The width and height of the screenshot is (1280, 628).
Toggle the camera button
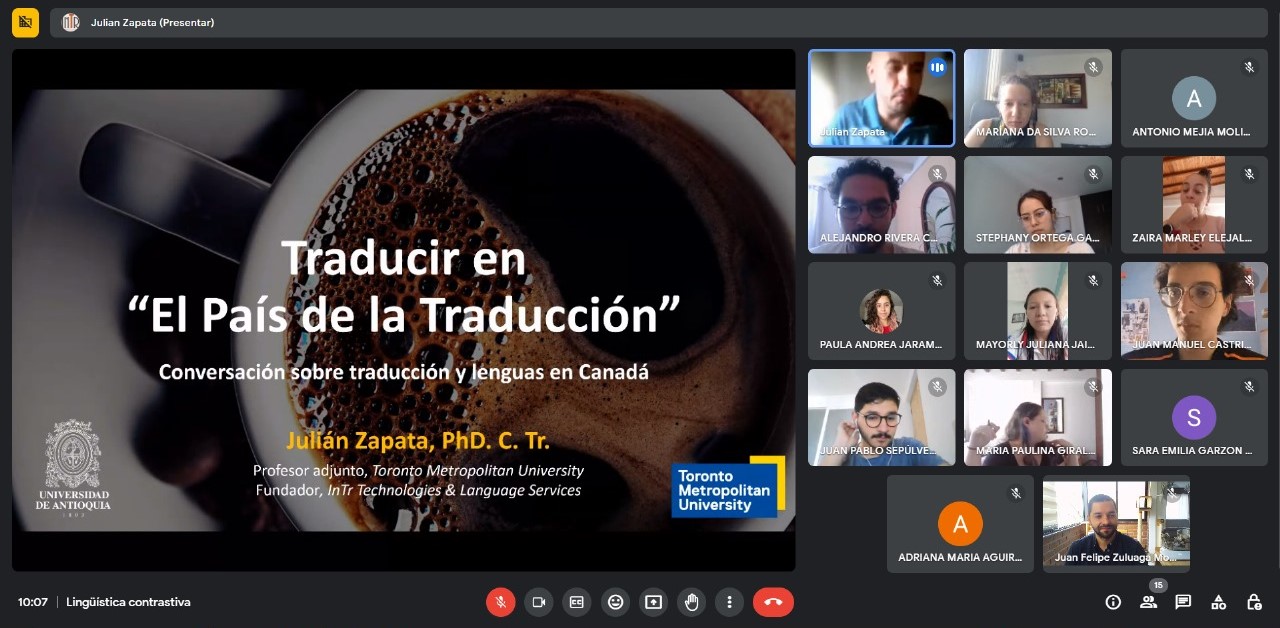[538, 602]
